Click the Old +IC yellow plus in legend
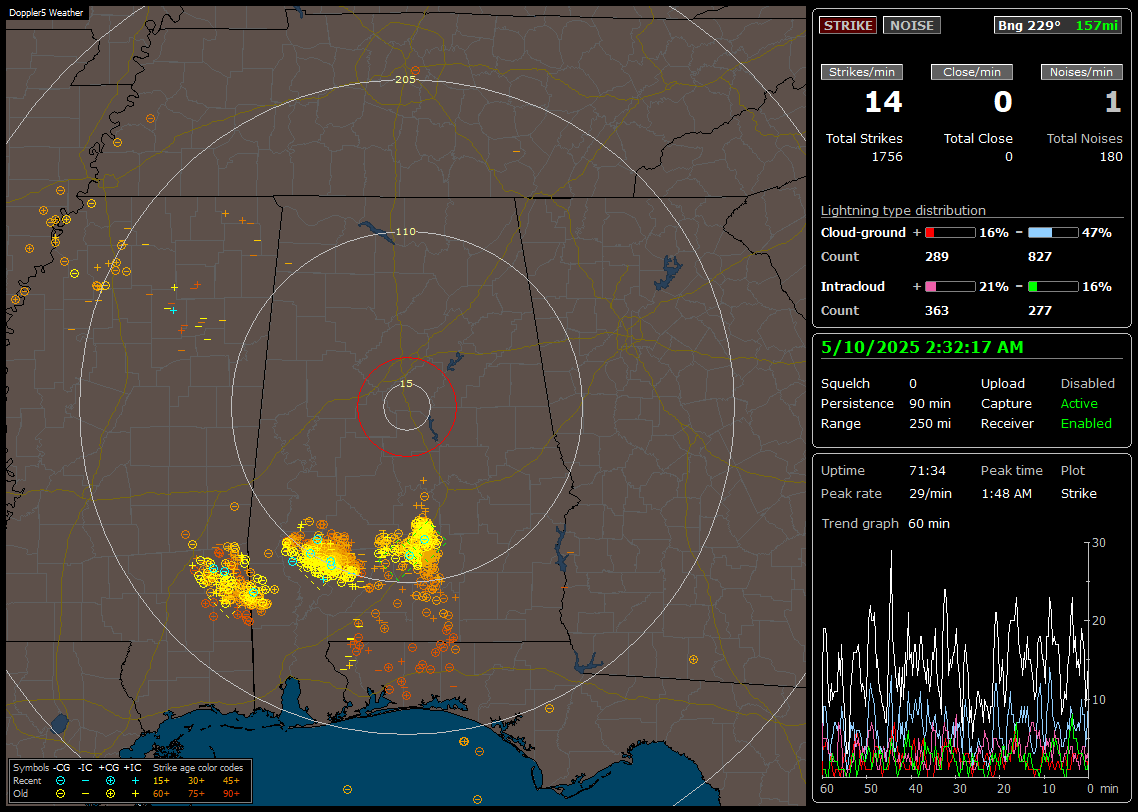The height and width of the screenshot is (812, 1138). [x=135, y=794]
